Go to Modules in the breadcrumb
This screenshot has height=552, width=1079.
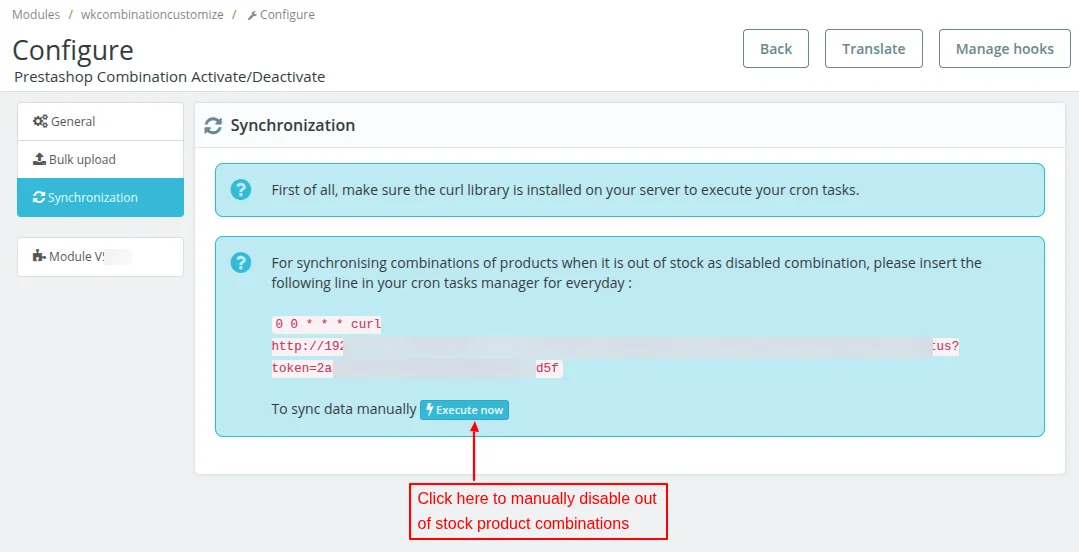(36, 15)
